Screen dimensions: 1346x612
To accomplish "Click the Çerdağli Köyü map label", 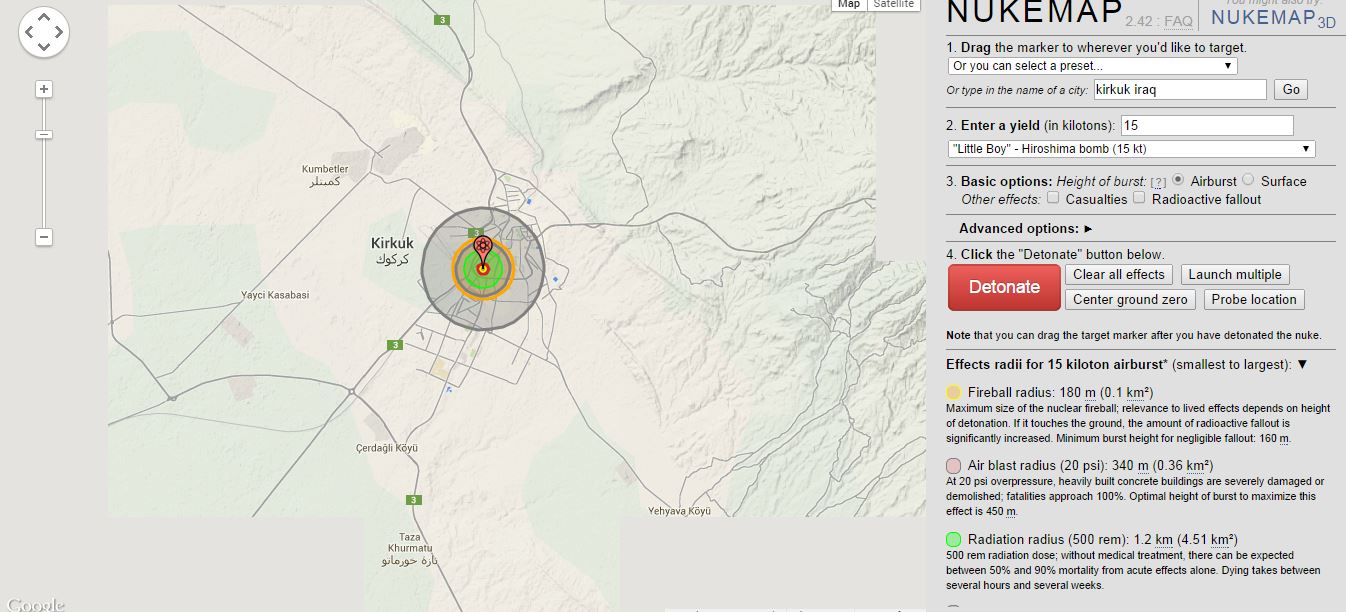I will tap(385, 448).
